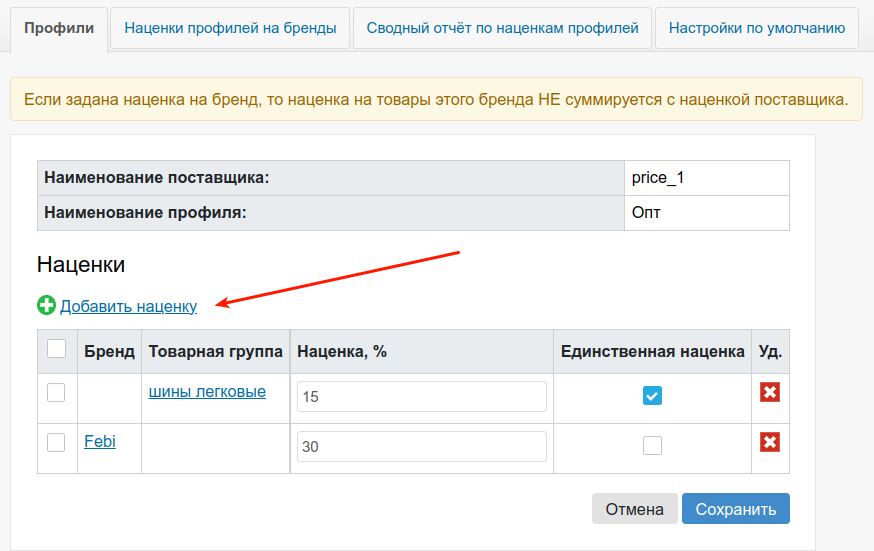Delete the Febi markup row
874x551 pixels.
[x=770, y=442]
